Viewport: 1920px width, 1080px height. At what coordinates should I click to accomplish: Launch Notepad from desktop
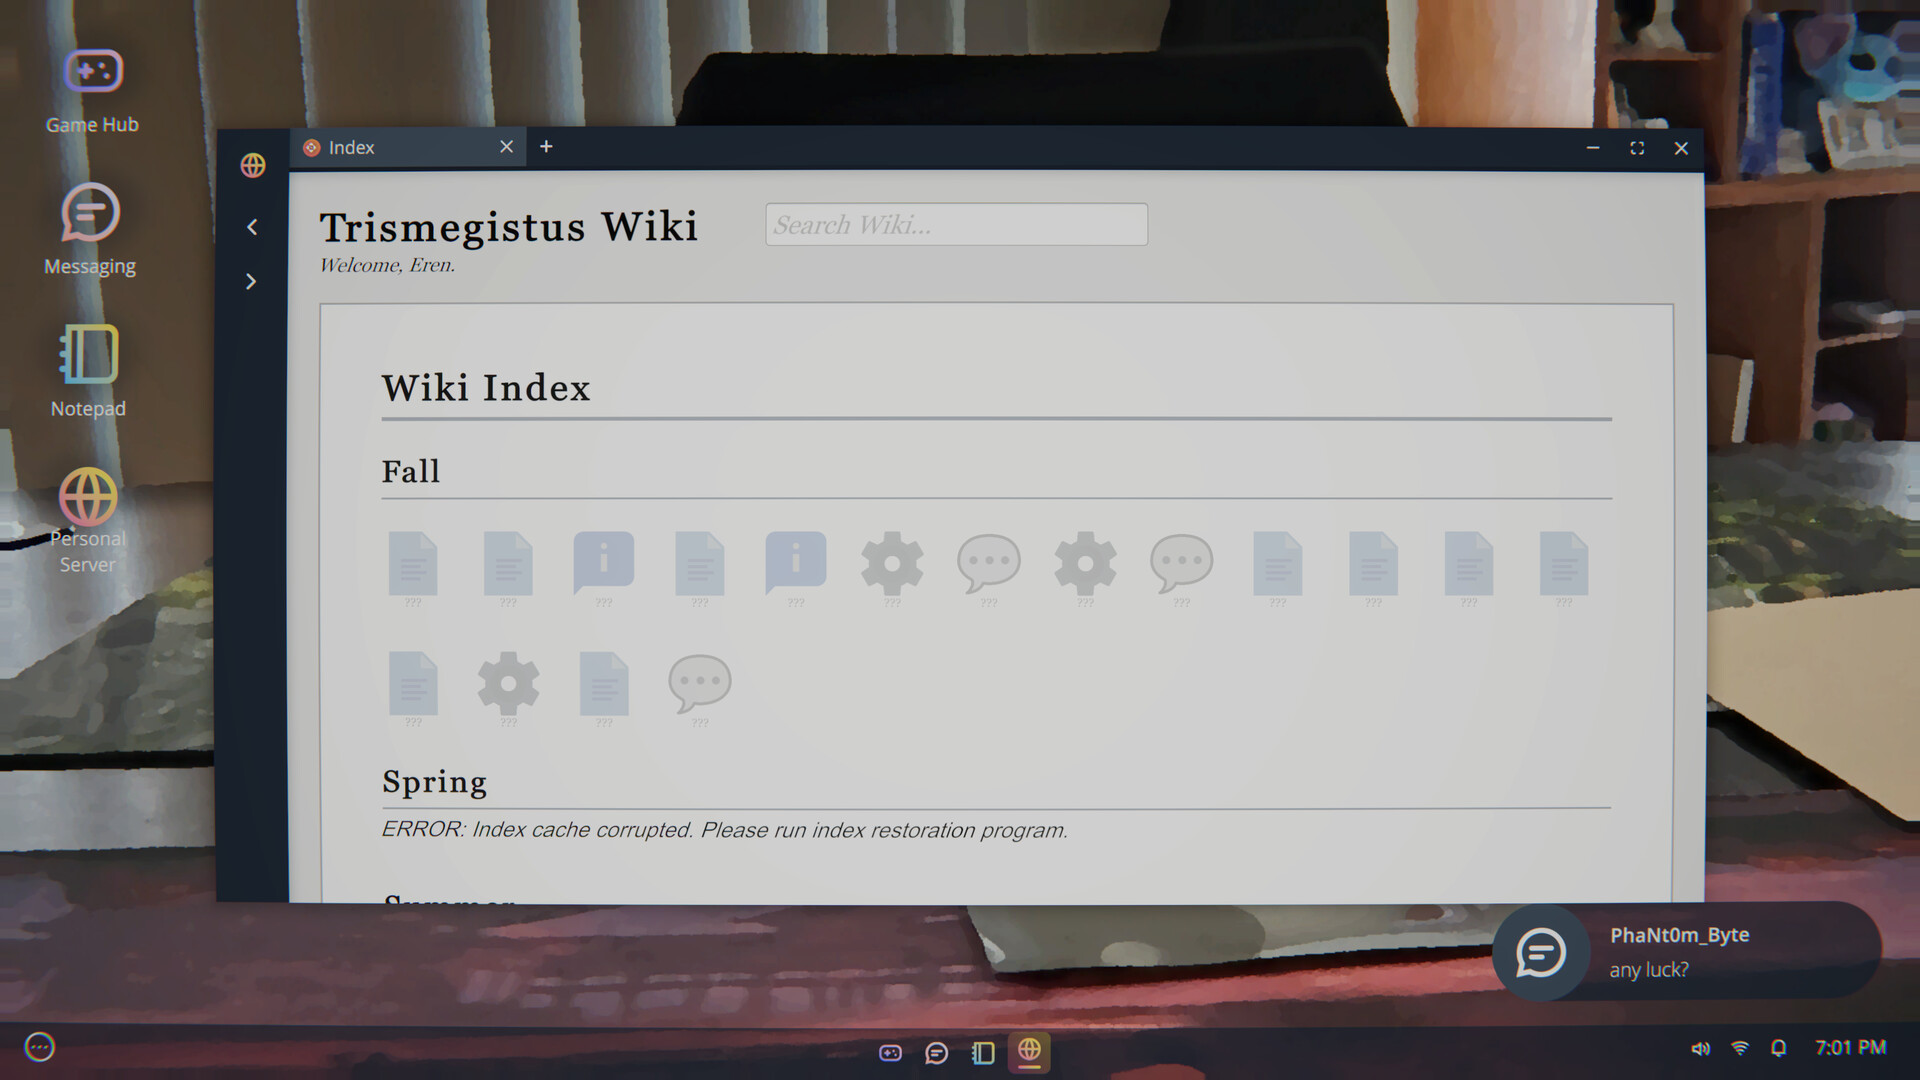click(x=89, y=370)
